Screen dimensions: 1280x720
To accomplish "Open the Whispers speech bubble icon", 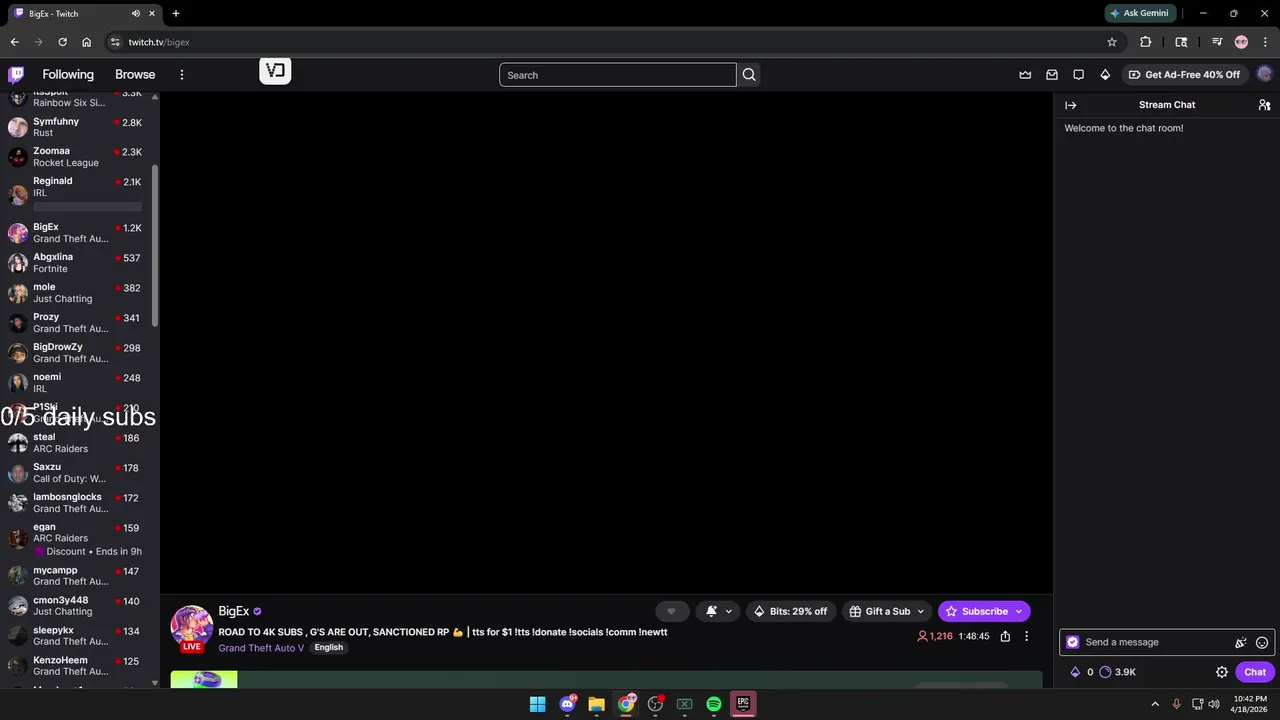I will 1078,75.
